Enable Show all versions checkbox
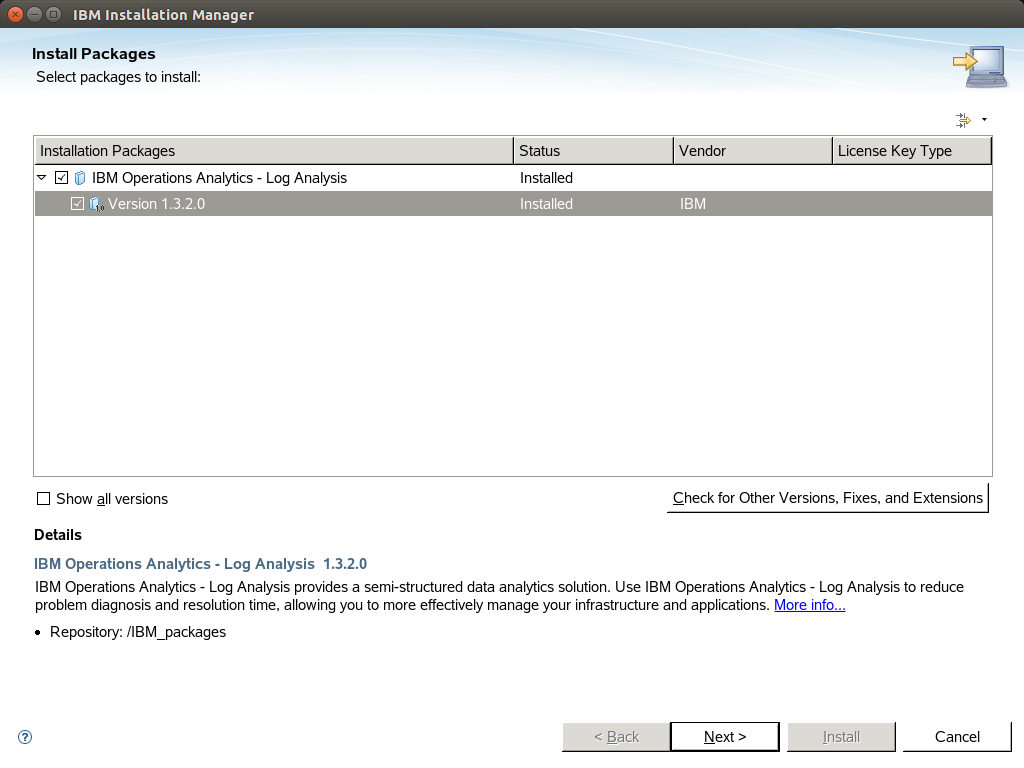Viewport: 1024px width, 768px height. (x=43, y=499)
